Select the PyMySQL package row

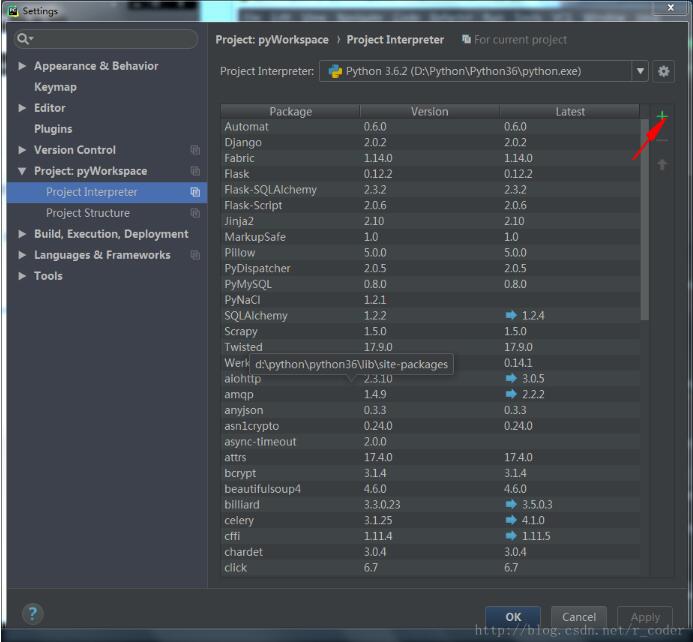click(430, 284)
